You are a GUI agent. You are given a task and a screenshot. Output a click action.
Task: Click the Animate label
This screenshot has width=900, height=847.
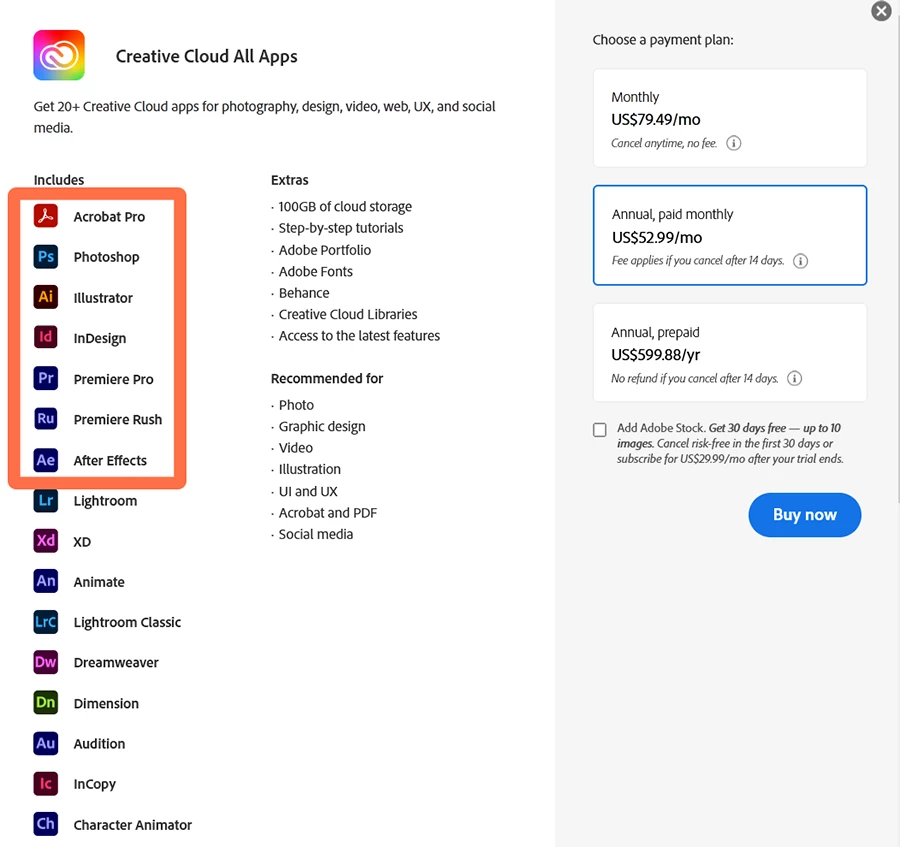(99, 582)
